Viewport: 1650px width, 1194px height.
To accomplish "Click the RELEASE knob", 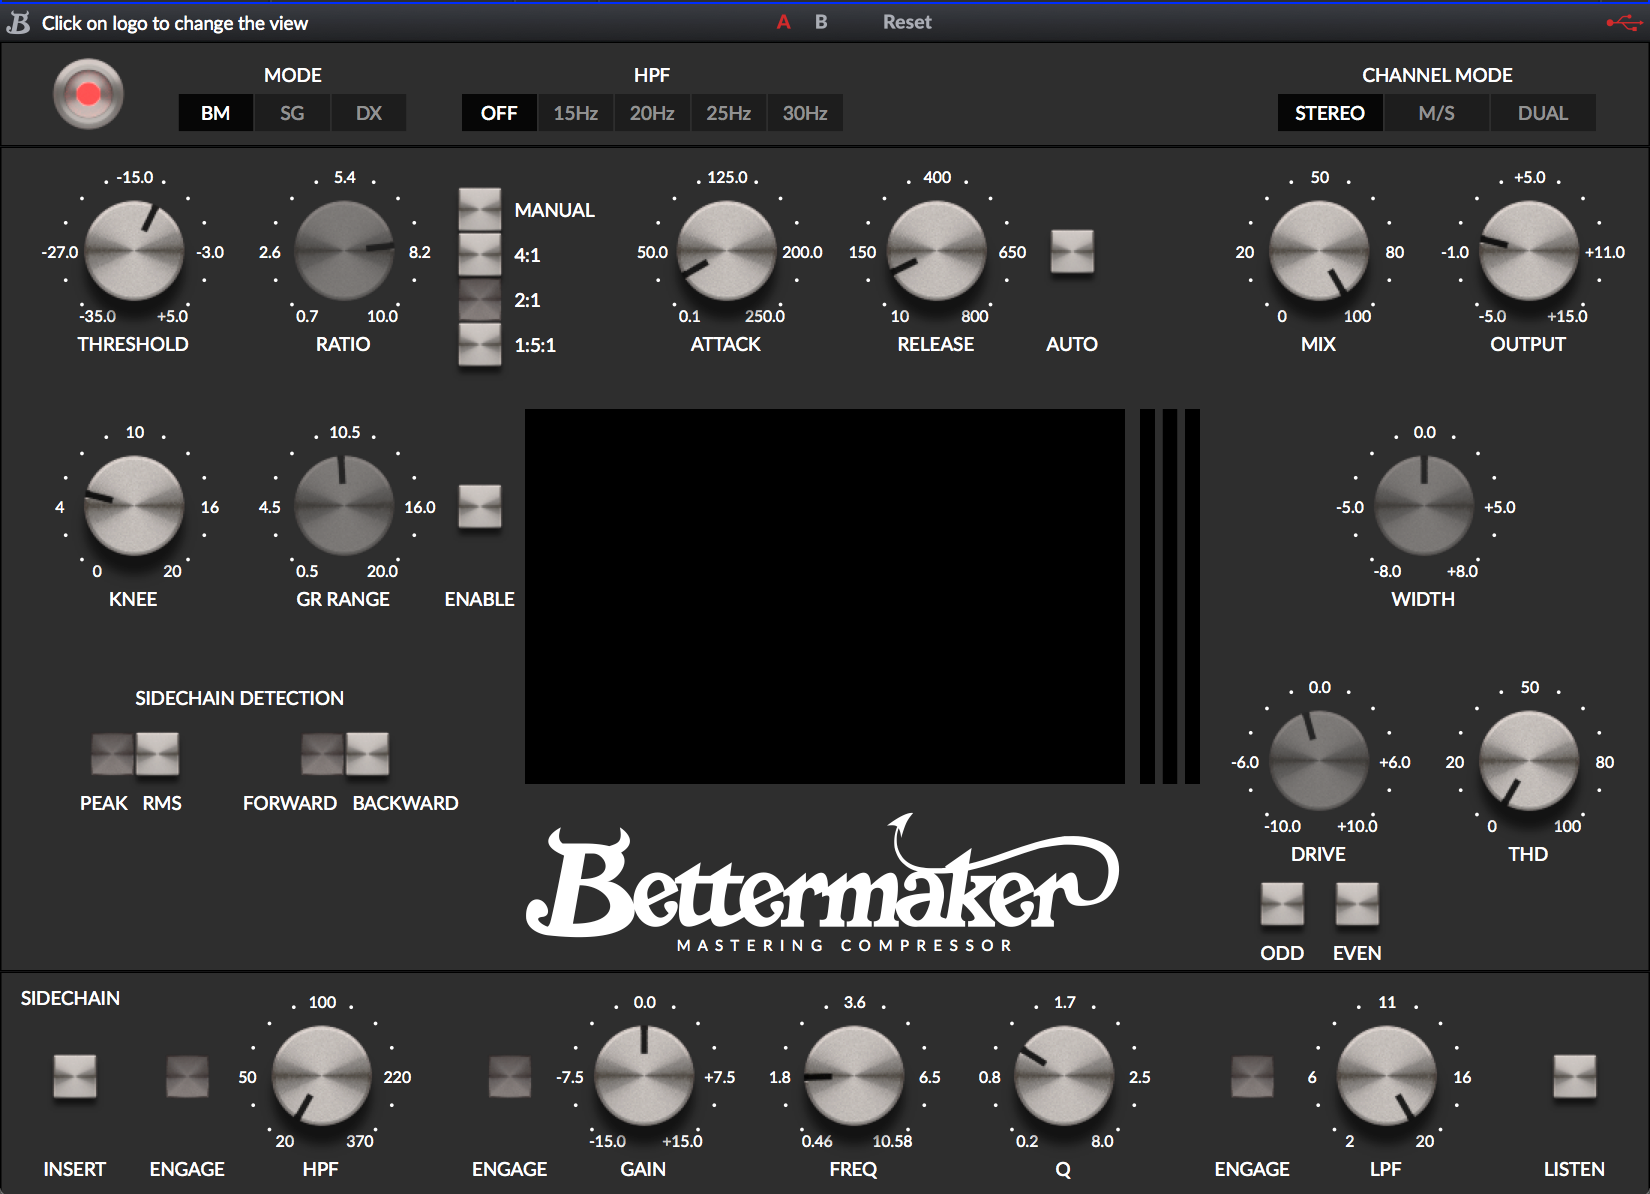I will (937, 251).
